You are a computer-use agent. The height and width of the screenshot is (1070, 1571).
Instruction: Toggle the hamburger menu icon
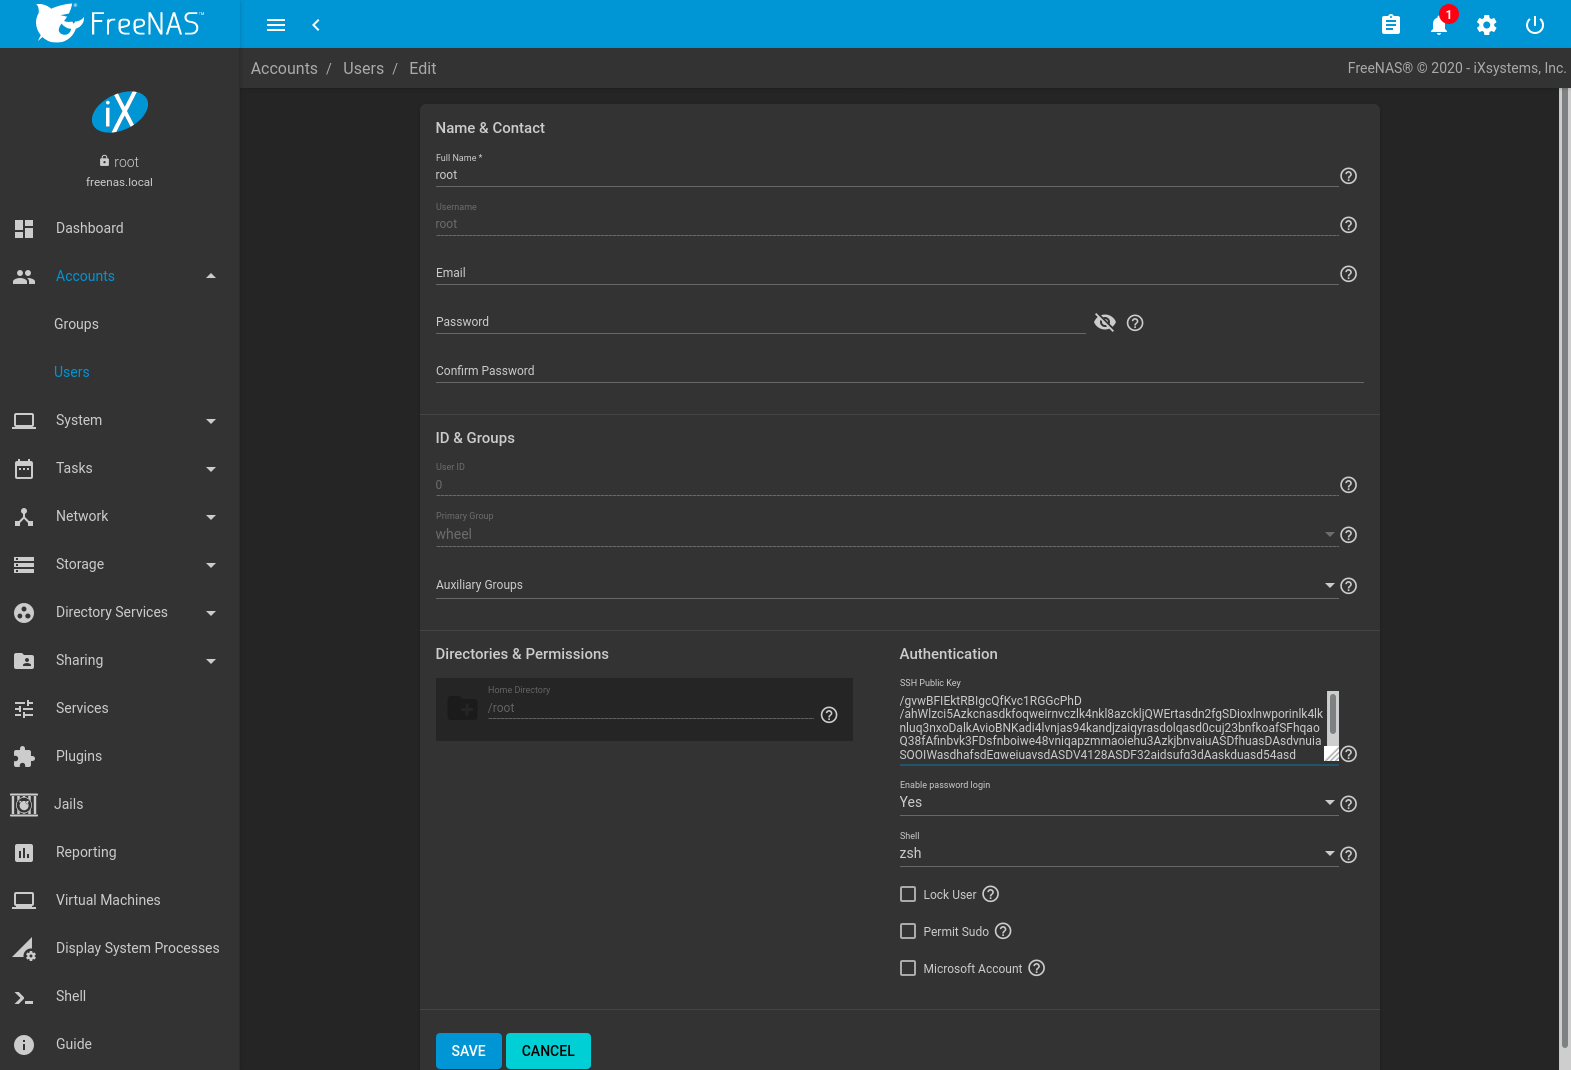click(x=276, y=25)
